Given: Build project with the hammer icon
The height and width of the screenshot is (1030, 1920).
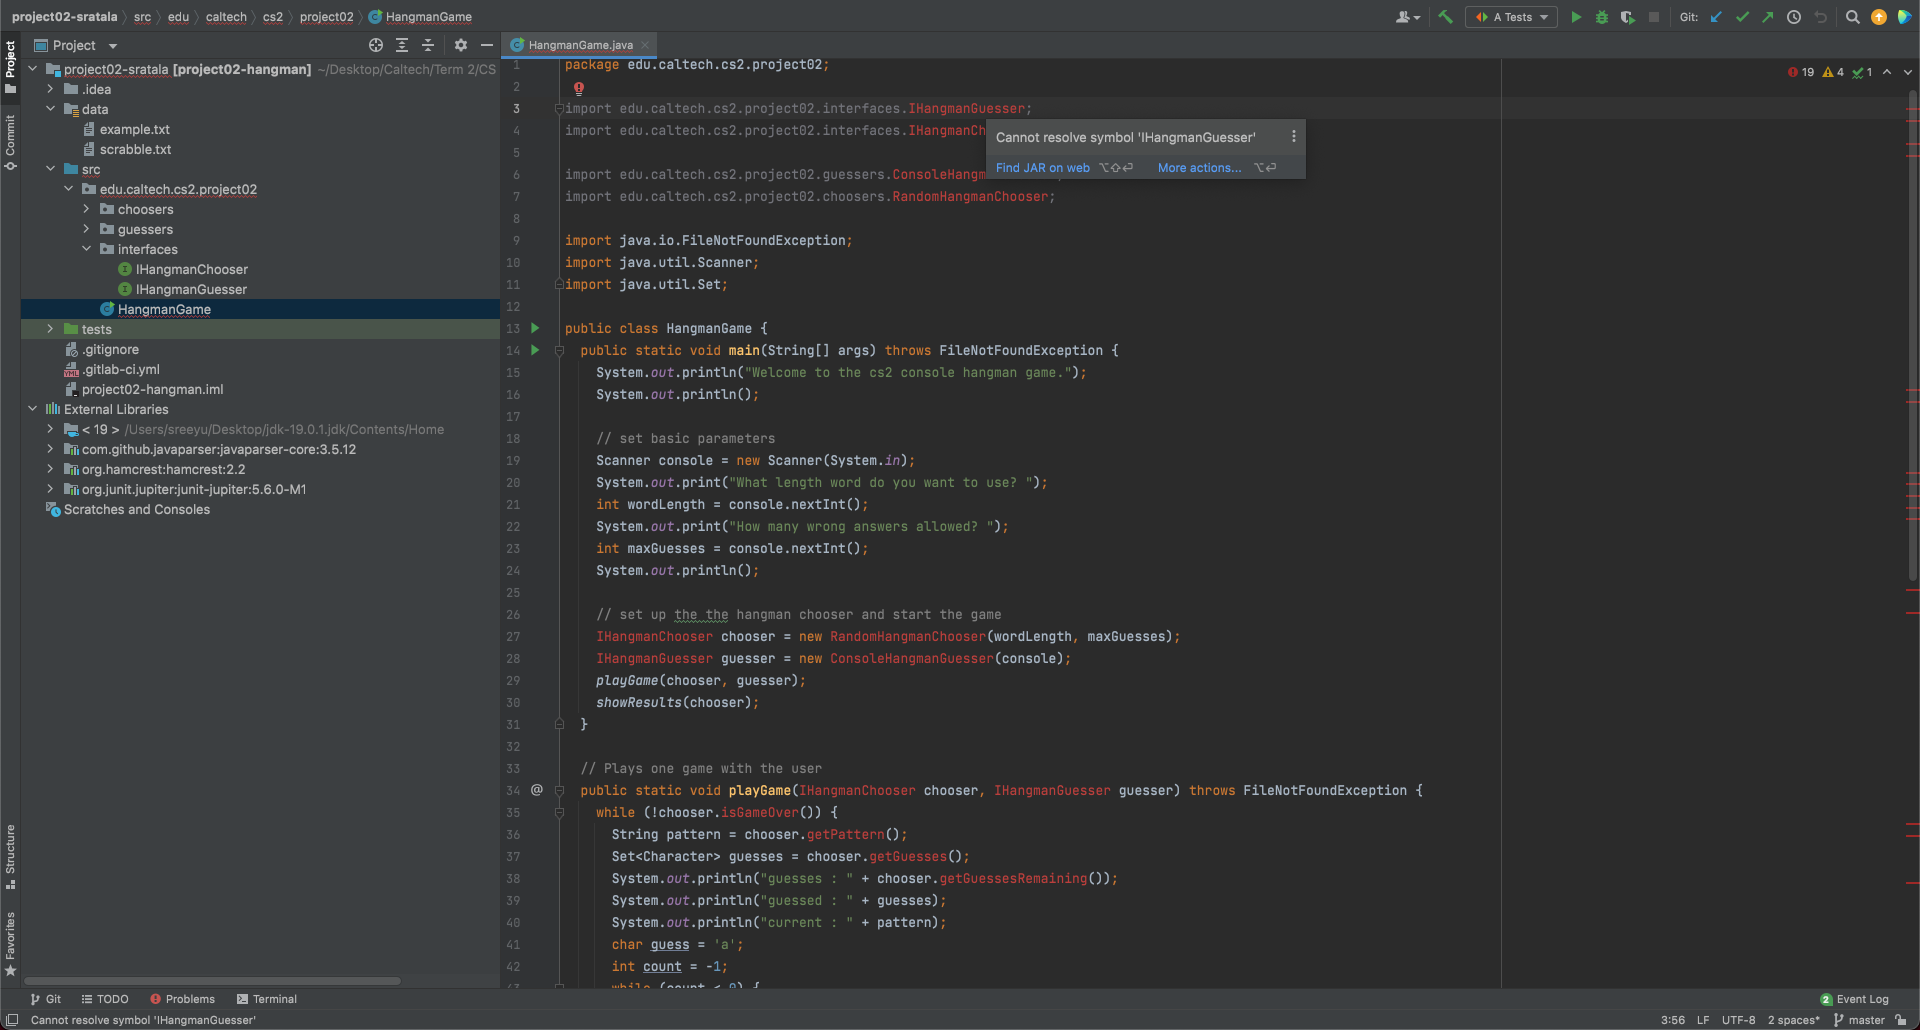Looking at the screenshot, I should click(x=1445, y=17).
